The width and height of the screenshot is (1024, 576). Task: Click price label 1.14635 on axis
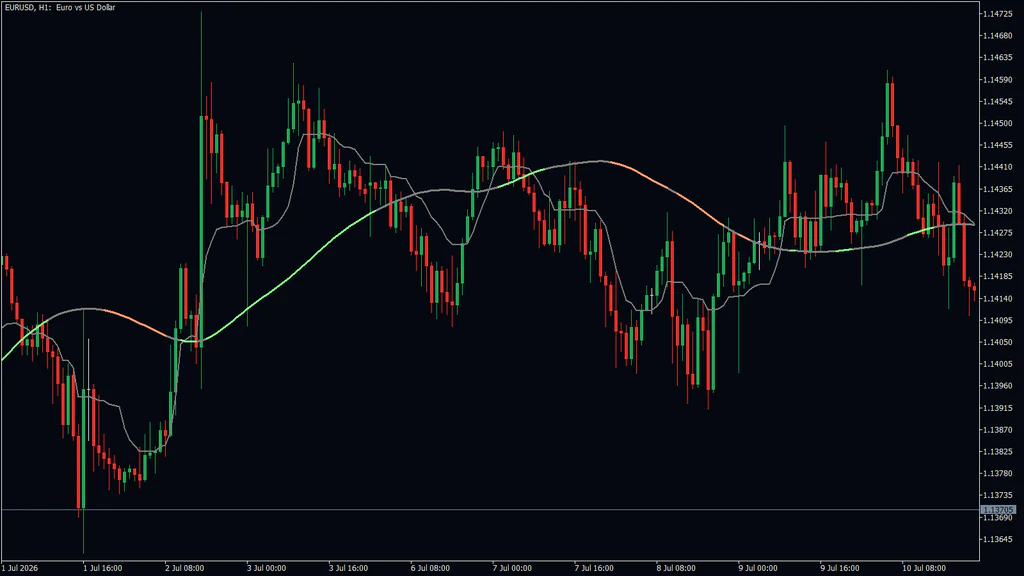pyautogui.click(x=998, y=57)
